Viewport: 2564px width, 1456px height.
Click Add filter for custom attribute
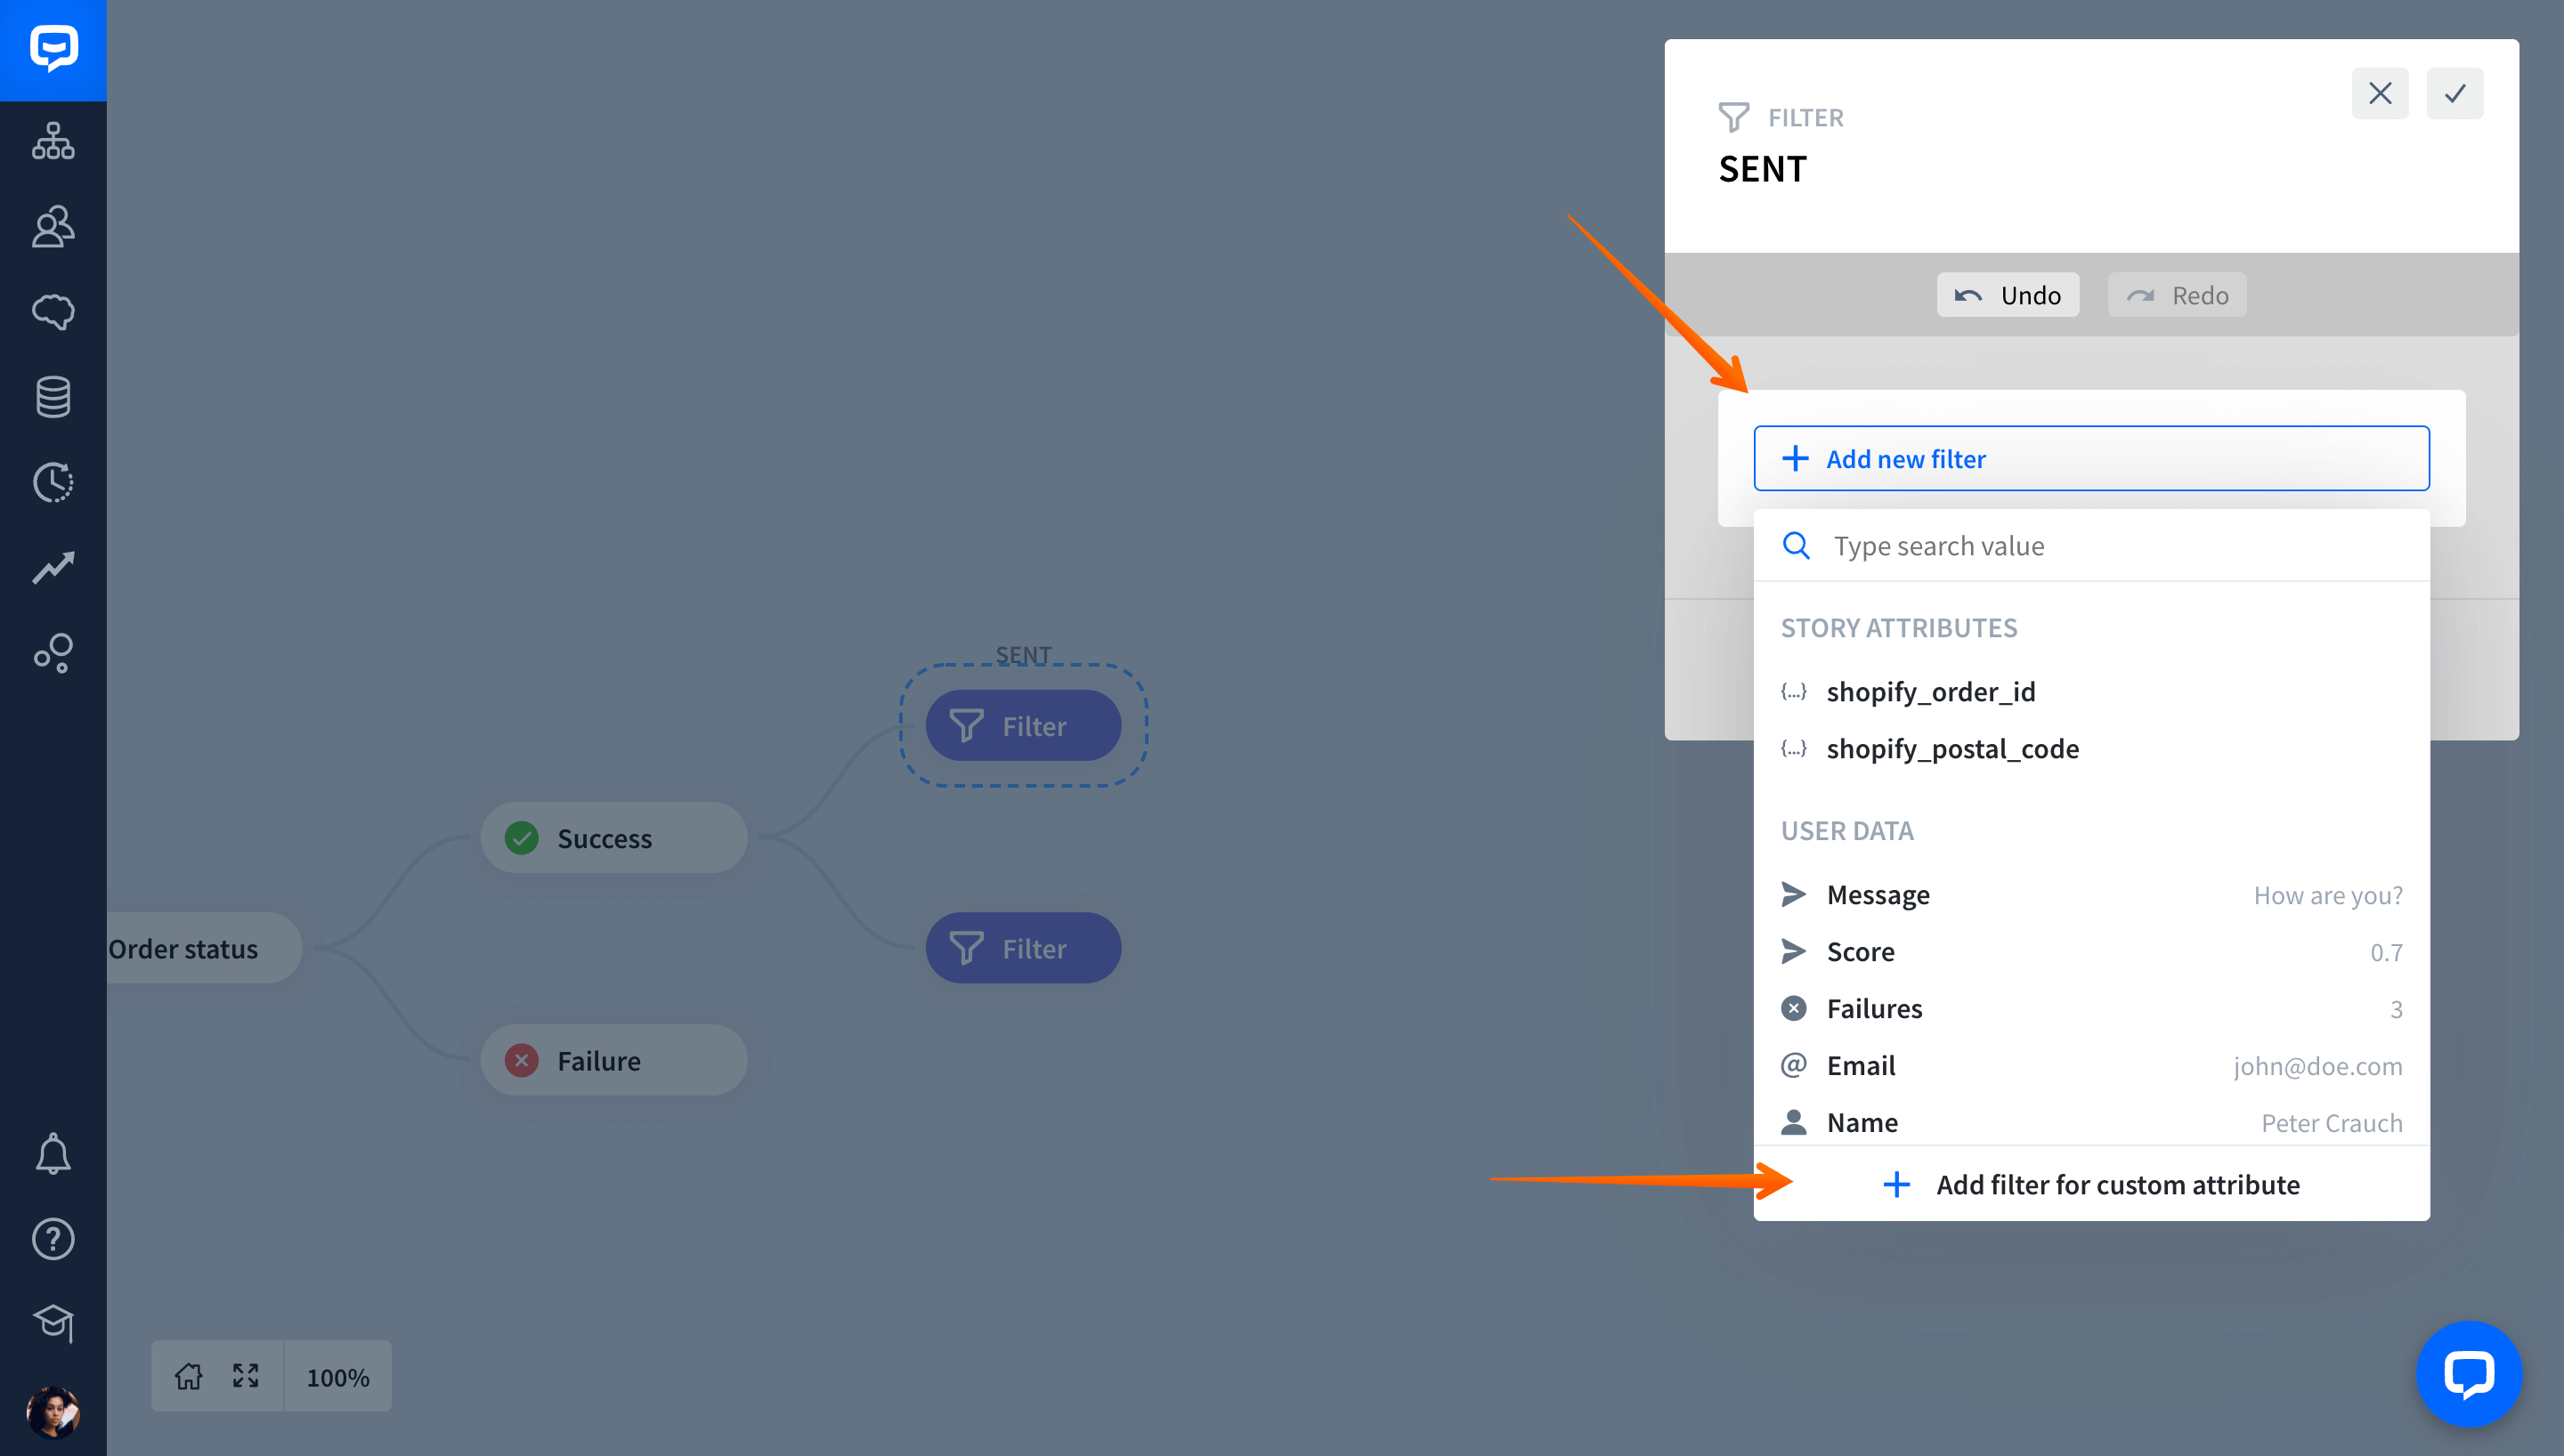coord(2091,1184)
